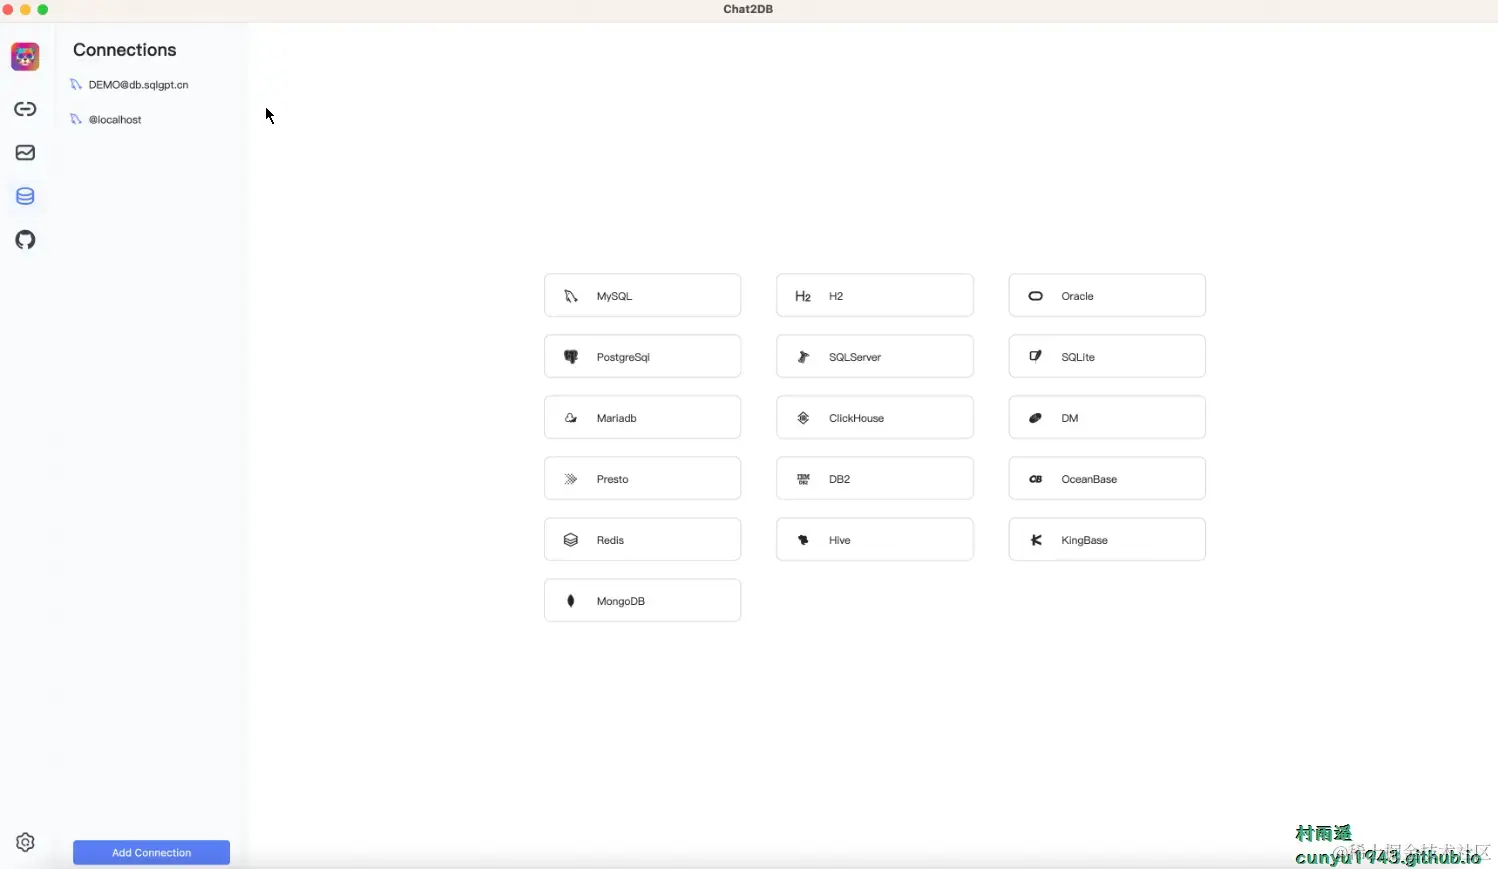This screenshot has height=869, width=1498.
Task: Click the dolphin icon beside @localhost
Action: [75, 120]
